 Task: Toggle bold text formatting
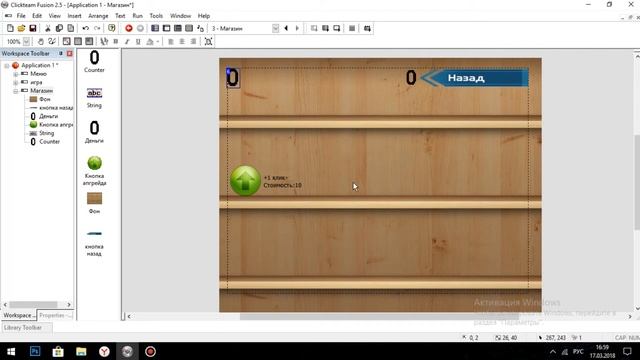point(116,41)
